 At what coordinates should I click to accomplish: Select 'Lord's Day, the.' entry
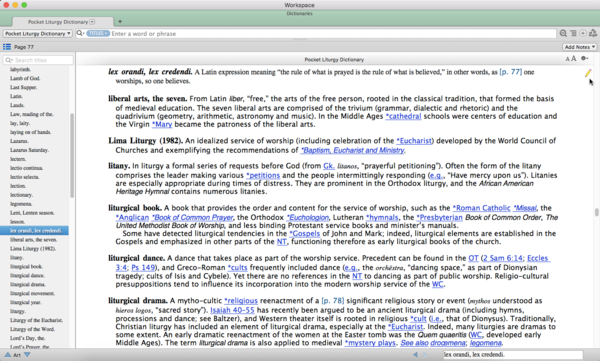point(27,338)
